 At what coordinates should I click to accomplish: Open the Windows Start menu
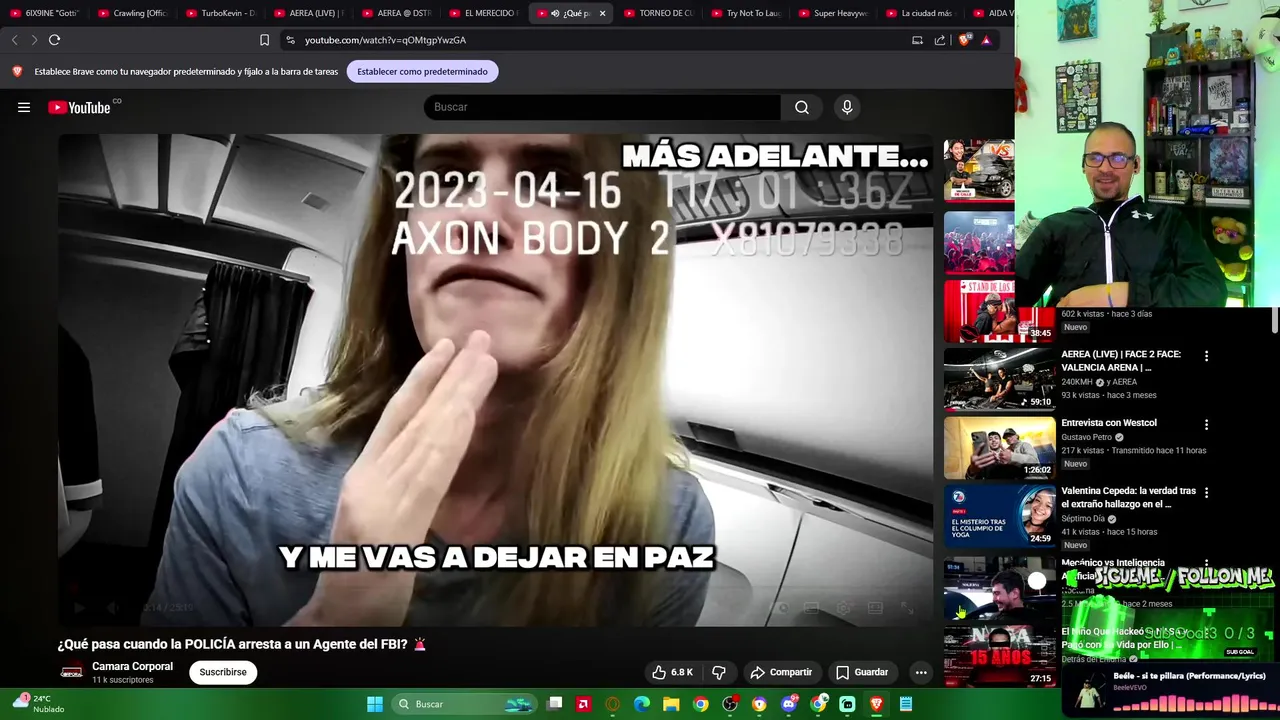coord(375,704)
